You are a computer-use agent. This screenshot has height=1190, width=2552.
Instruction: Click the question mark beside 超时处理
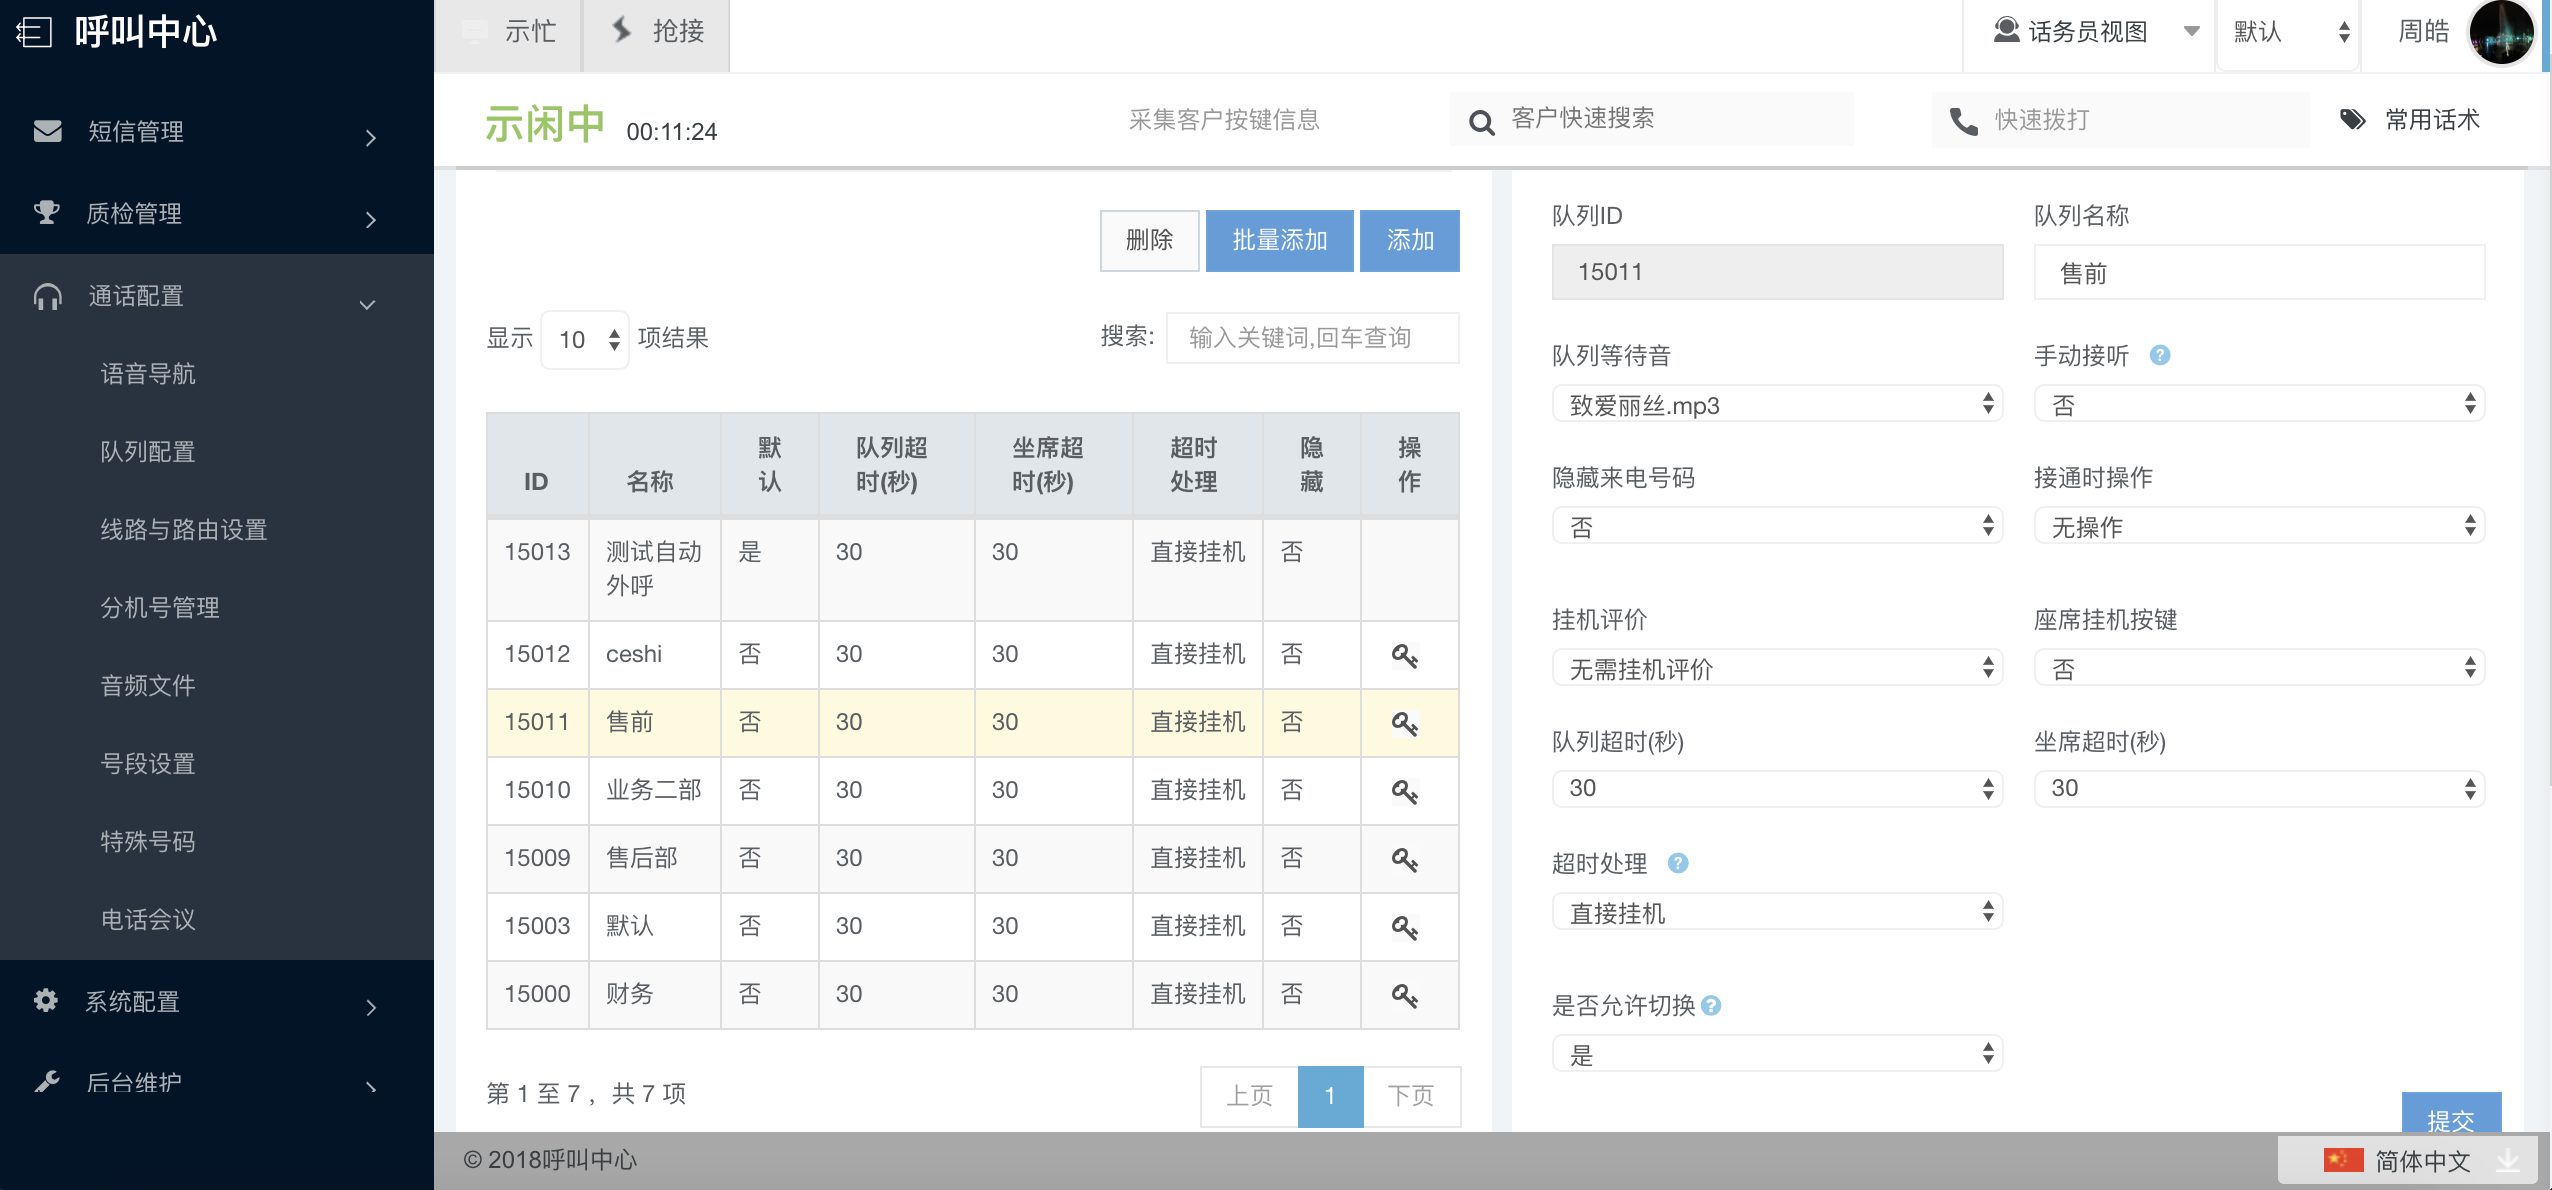[1678, 863]
